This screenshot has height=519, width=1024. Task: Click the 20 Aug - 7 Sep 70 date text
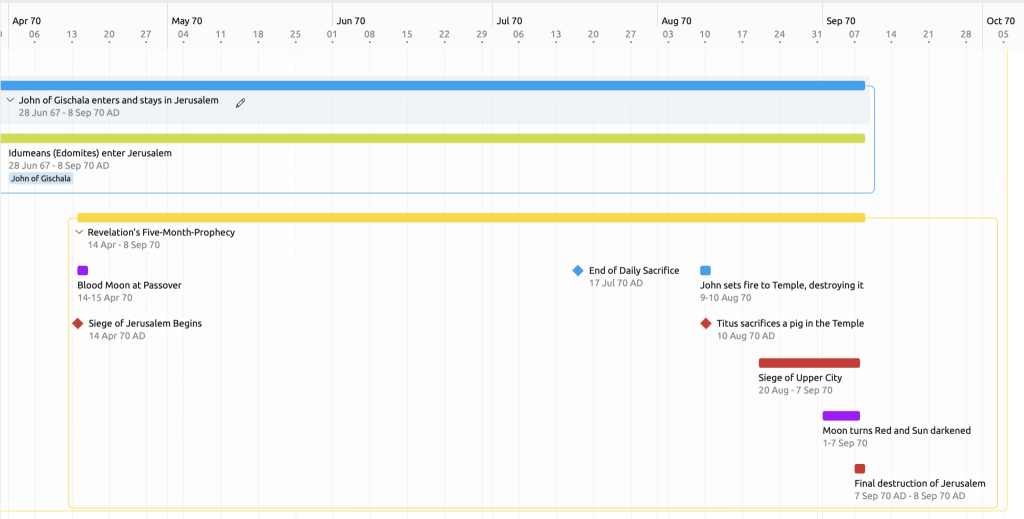point(795,390)
